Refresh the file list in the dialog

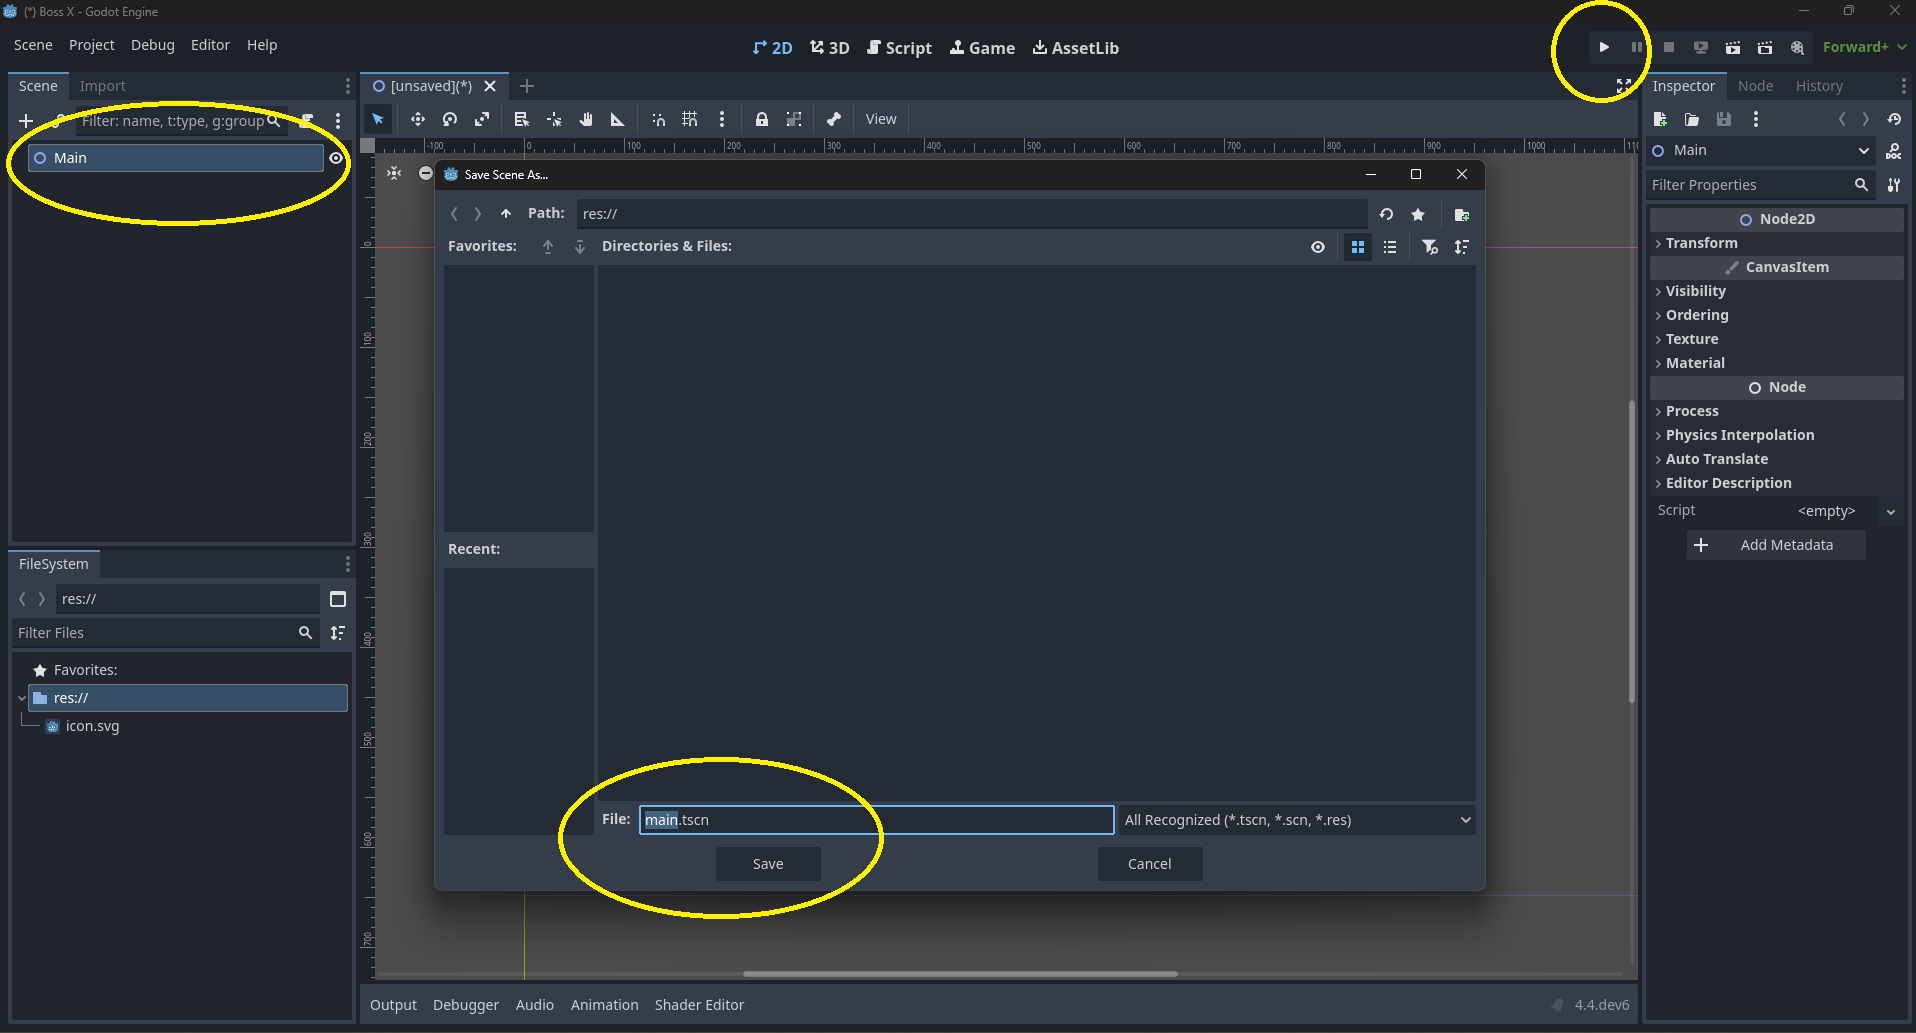click(x=1386, y=214)
